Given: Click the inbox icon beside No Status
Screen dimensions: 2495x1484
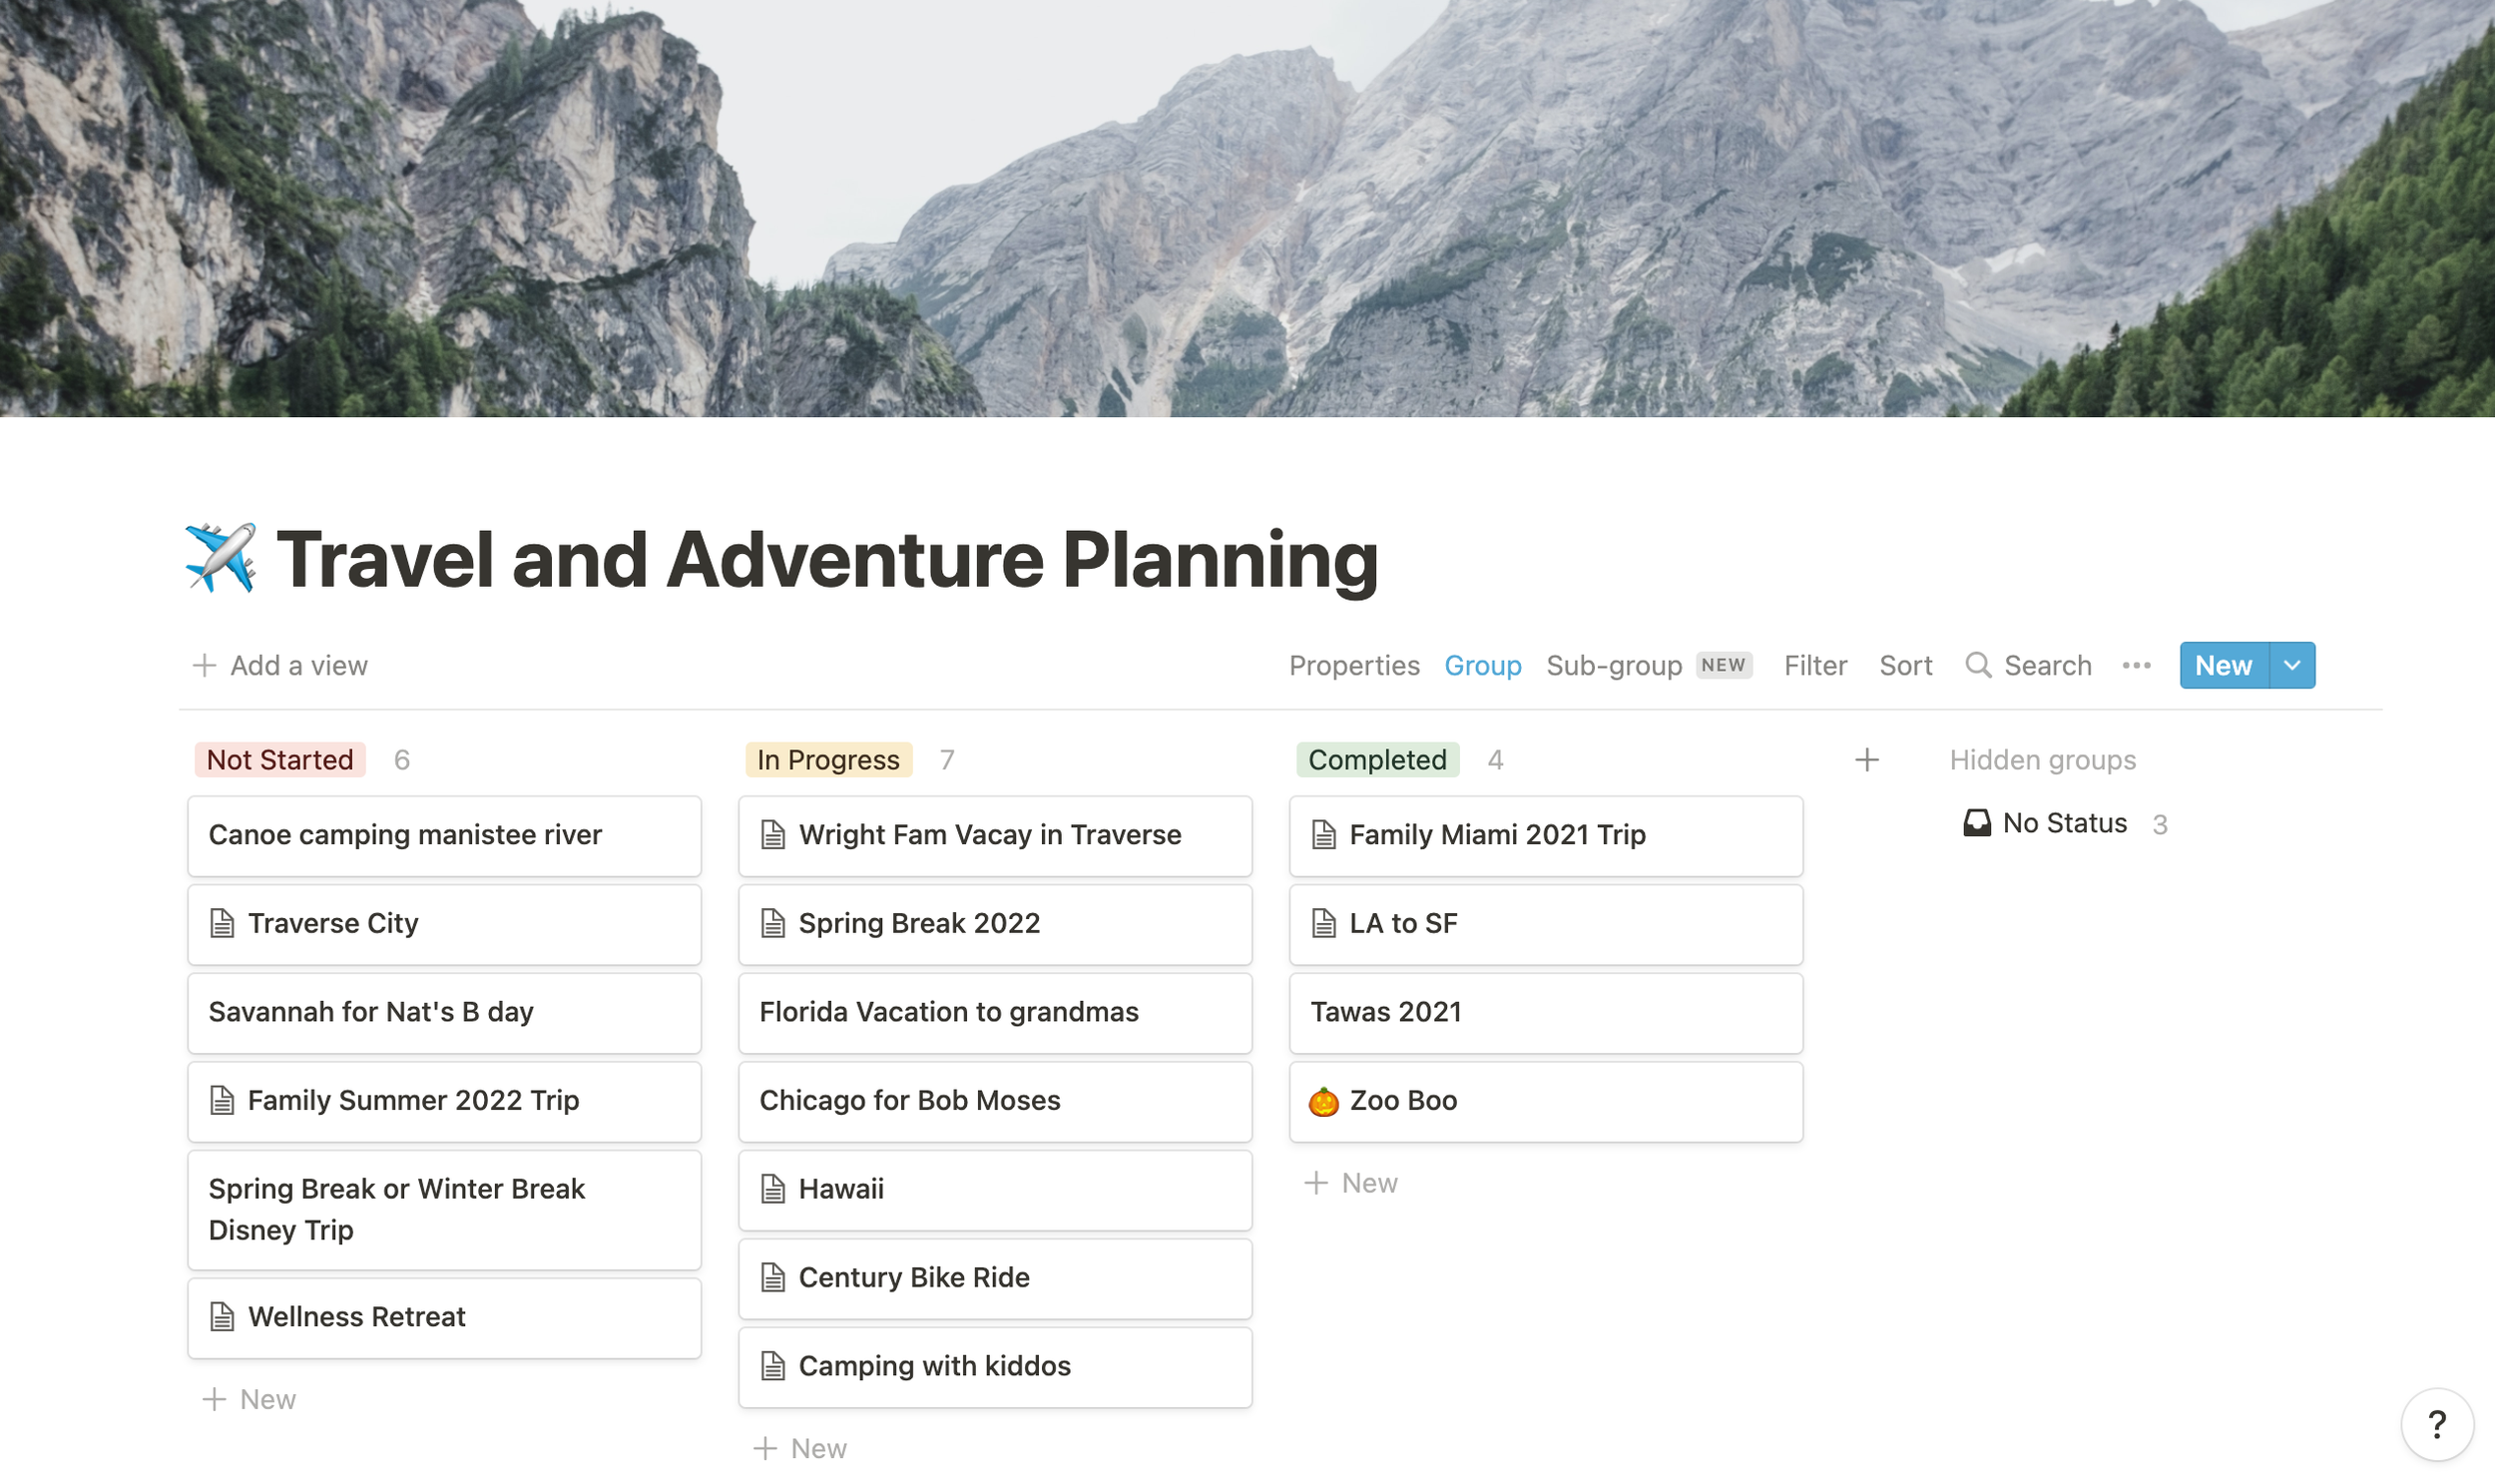Looking at the screenshot, I should [1977, 822].
